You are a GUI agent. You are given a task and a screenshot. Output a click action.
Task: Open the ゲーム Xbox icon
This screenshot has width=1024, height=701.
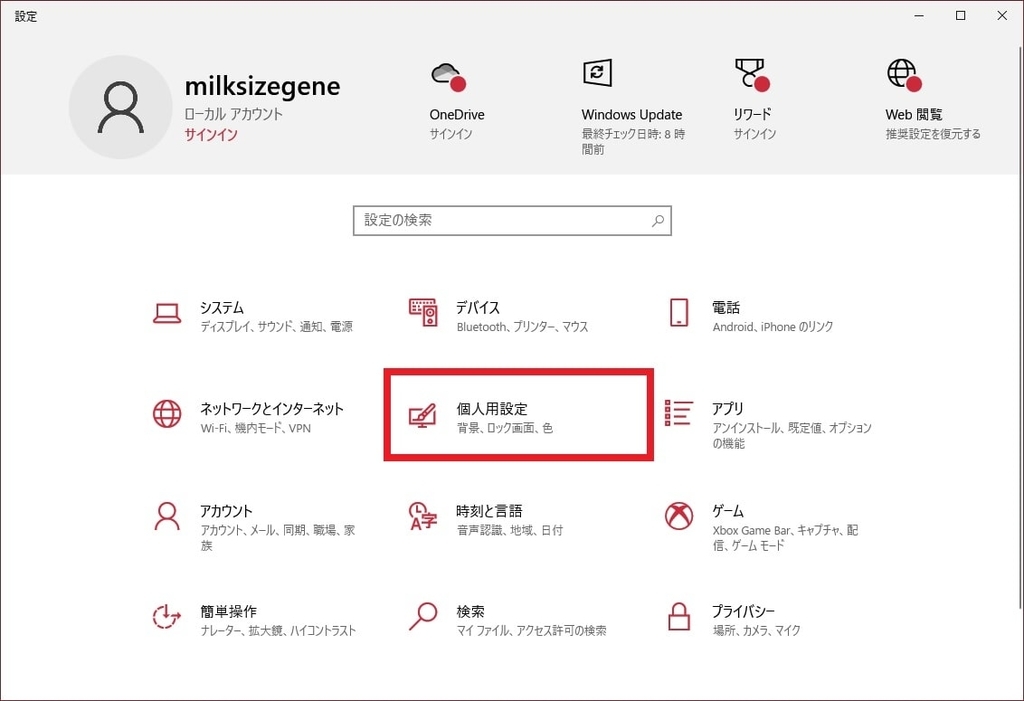click(x=679, y=516)
